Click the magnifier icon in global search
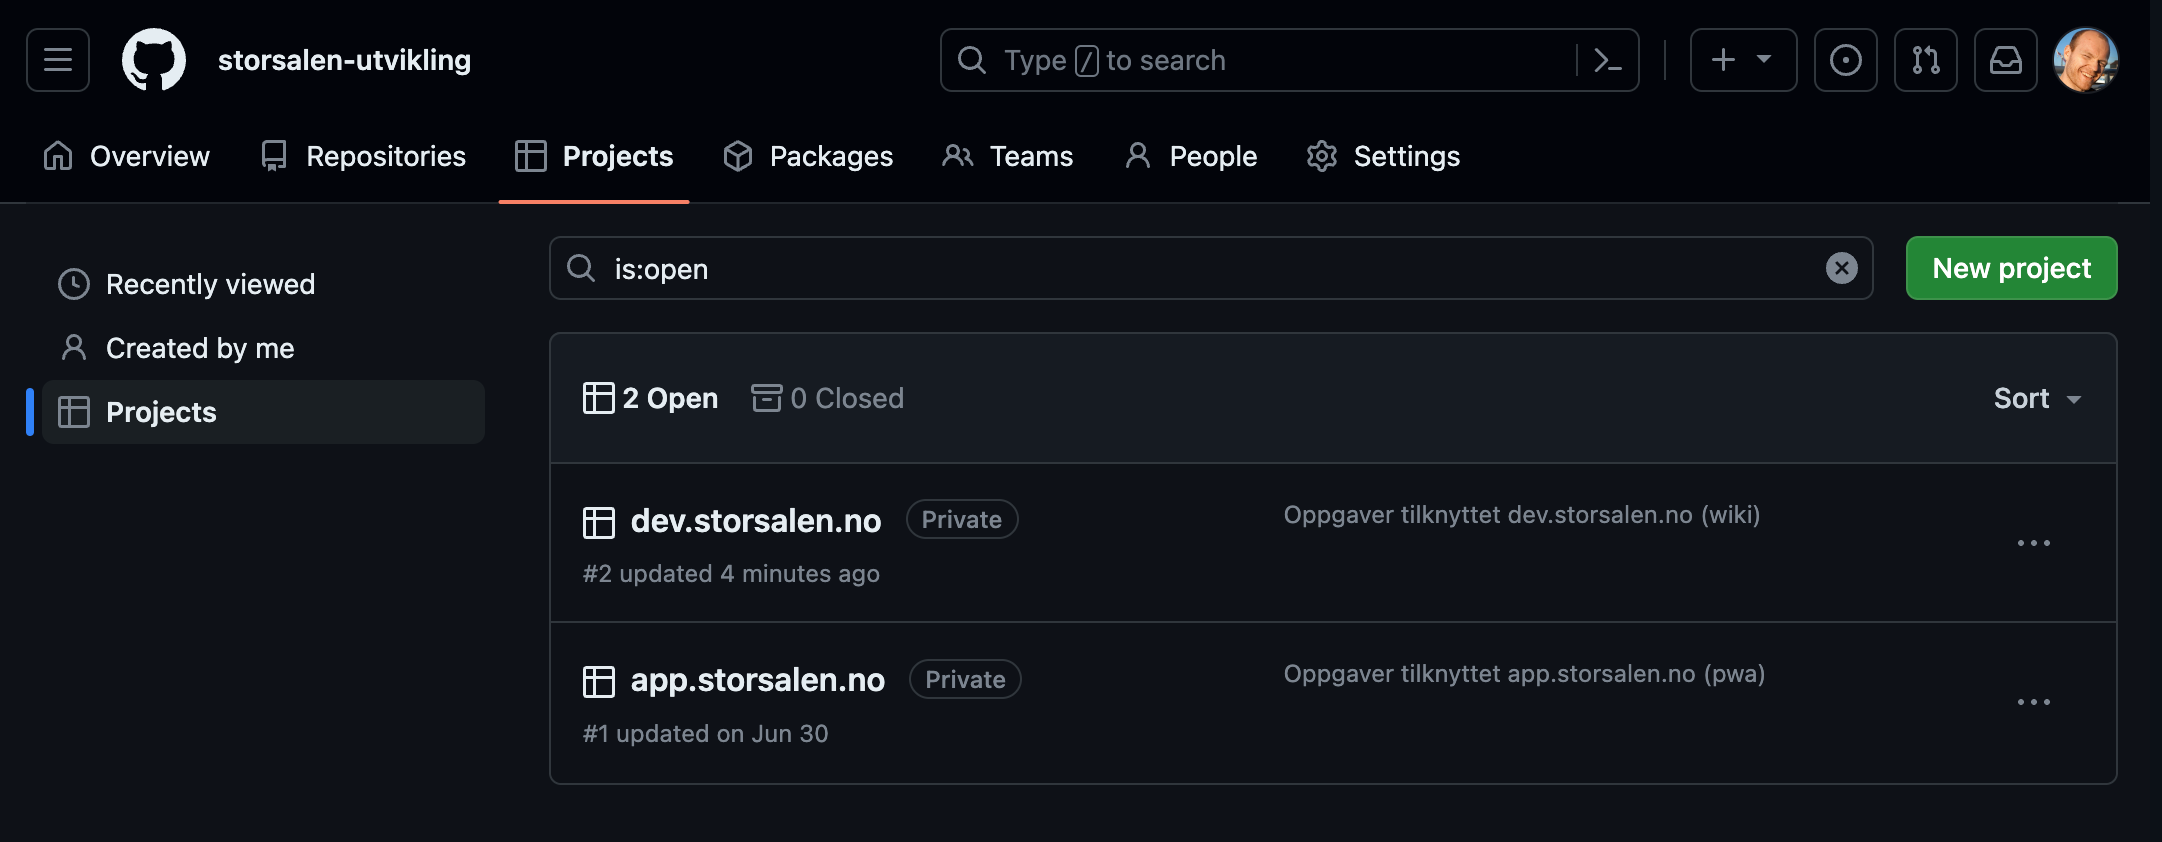Image resolution: width=2162 pixels, height=842 pixels. coord(971,60)
